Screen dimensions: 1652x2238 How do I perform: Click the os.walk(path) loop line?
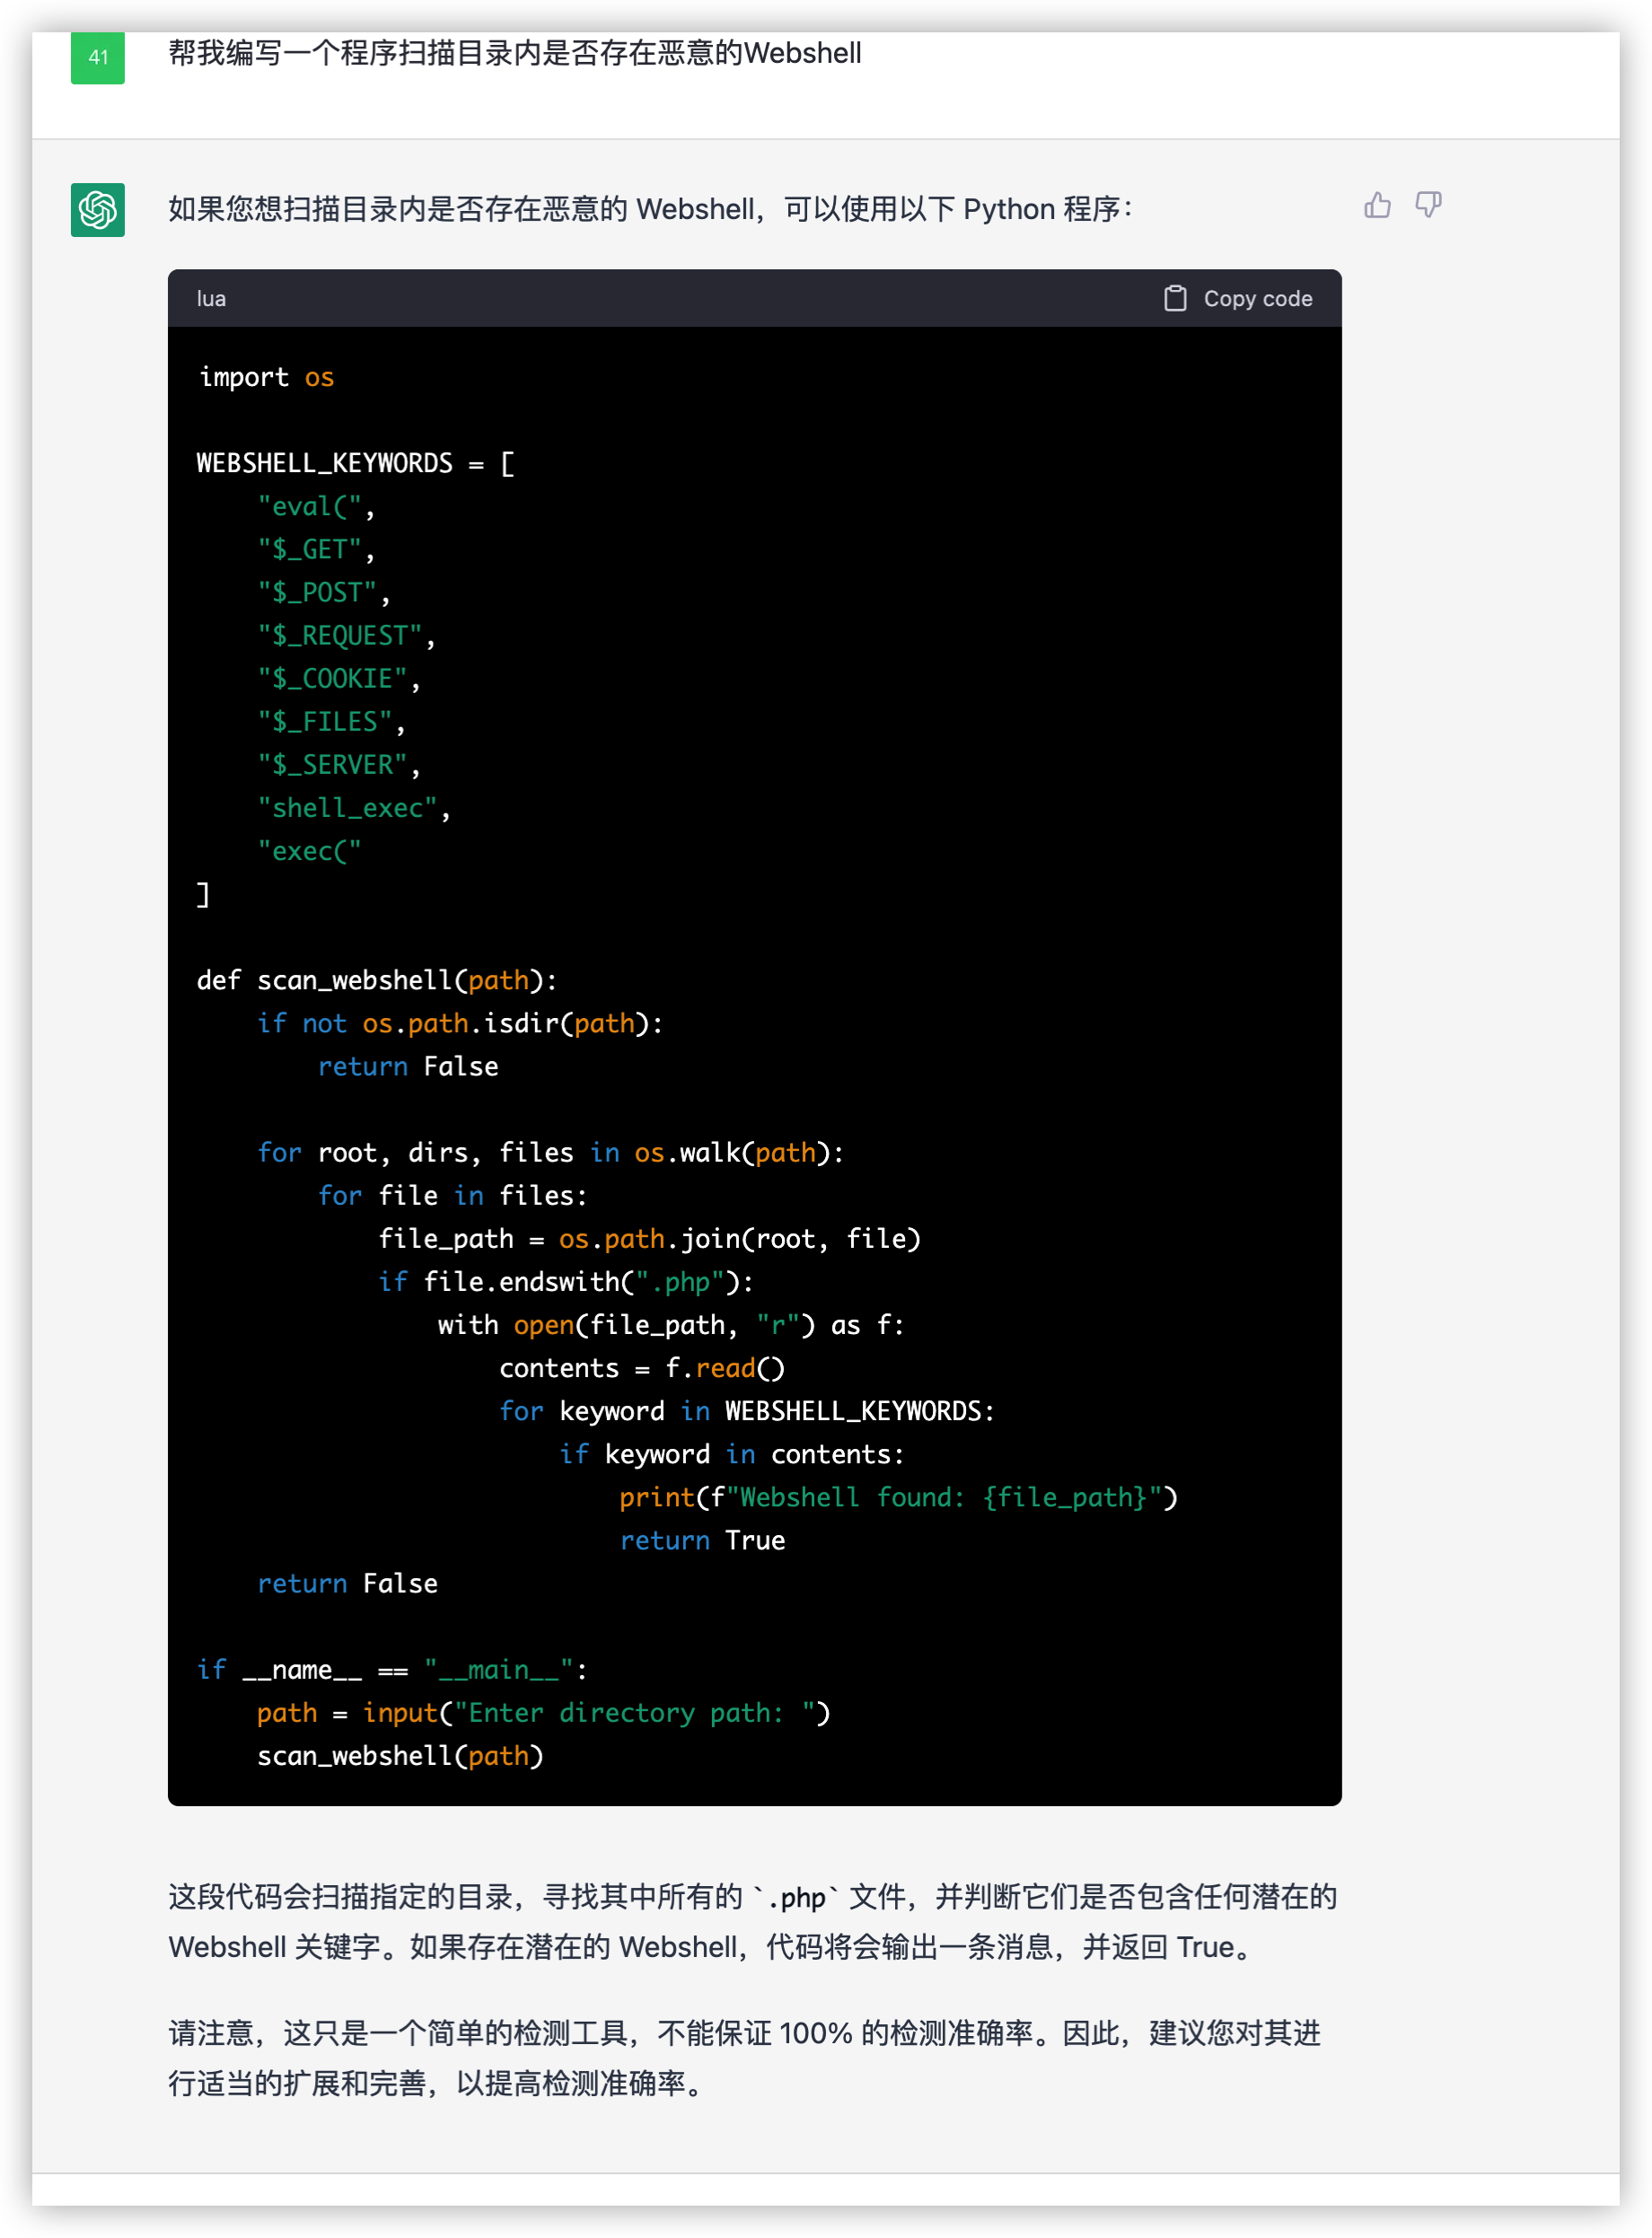[x=551, y=1152]
